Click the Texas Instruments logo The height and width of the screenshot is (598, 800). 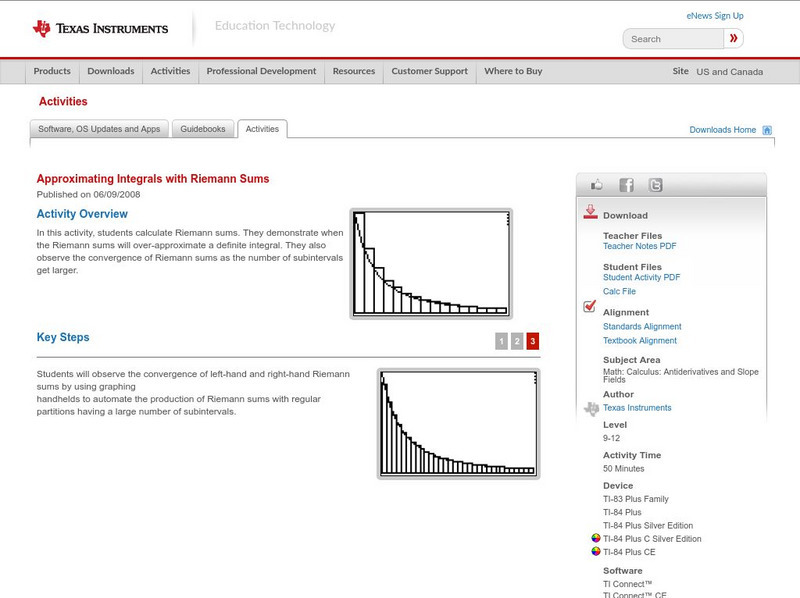click(101, 29)
